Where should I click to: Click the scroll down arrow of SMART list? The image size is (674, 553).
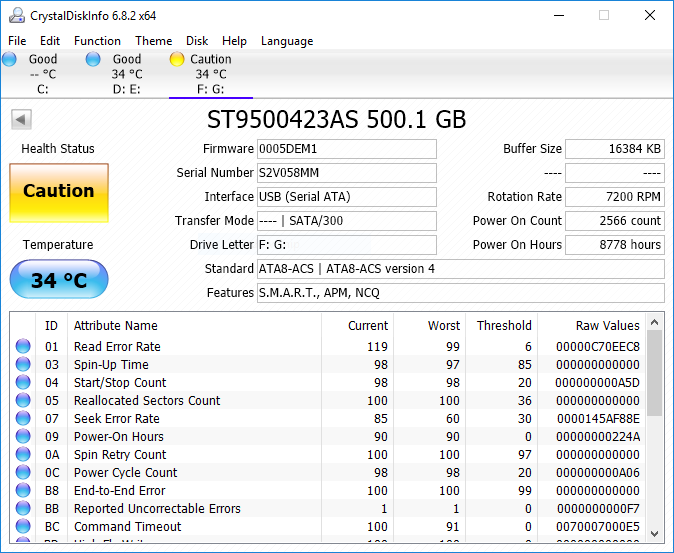click(654, 534)
